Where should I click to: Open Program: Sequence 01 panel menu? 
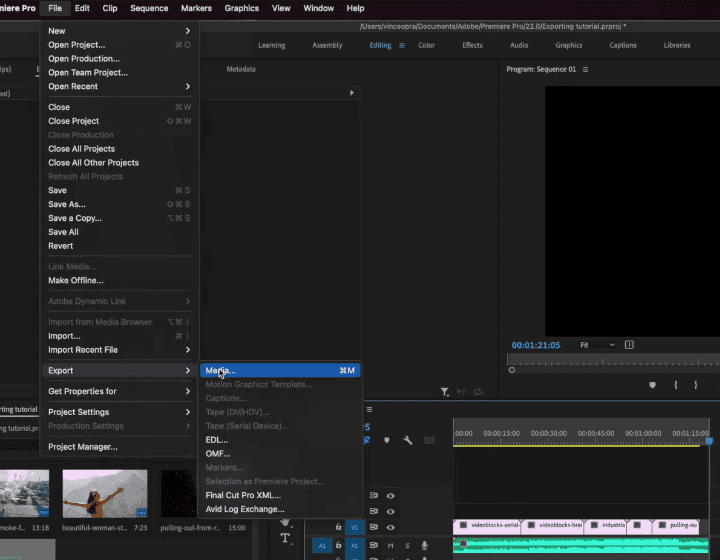tap(585, 69)
